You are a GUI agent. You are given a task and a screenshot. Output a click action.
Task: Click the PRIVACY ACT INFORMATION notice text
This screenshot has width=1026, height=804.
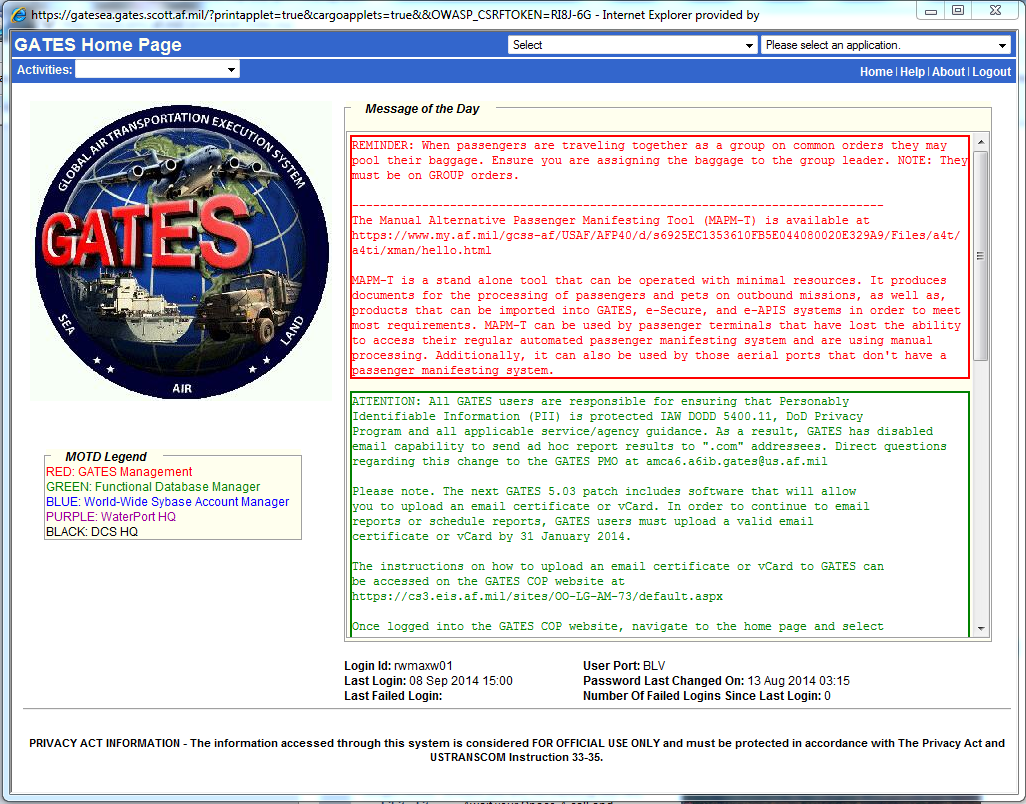coord(517,750)
